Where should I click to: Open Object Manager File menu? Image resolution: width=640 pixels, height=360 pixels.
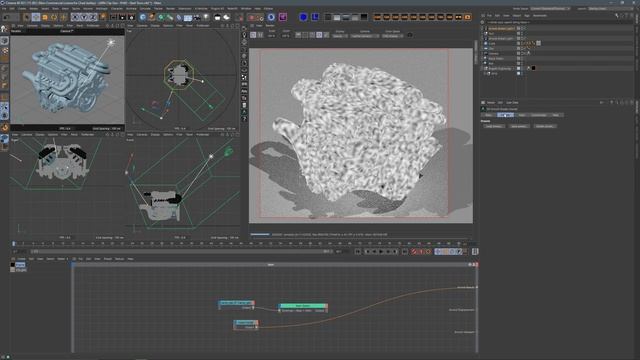[489, 16]
